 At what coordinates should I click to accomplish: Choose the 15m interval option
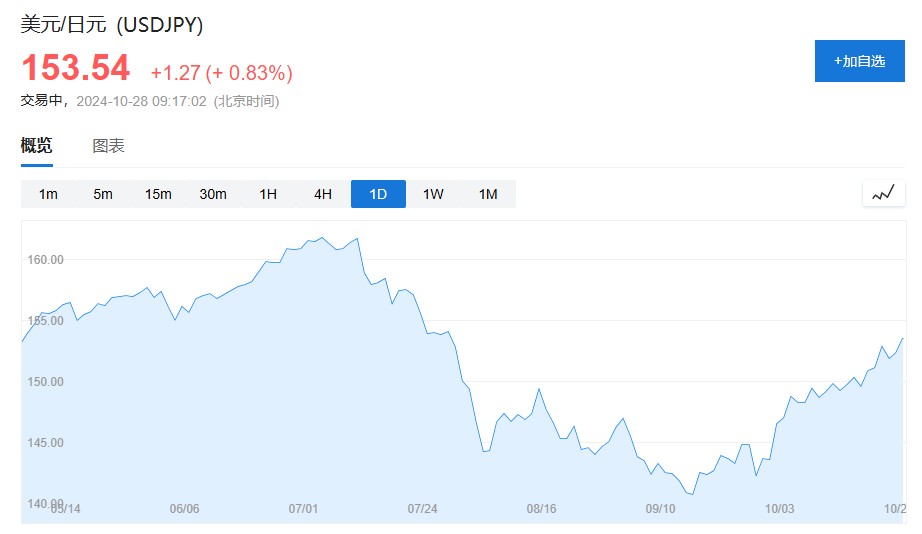coord(158,194)
